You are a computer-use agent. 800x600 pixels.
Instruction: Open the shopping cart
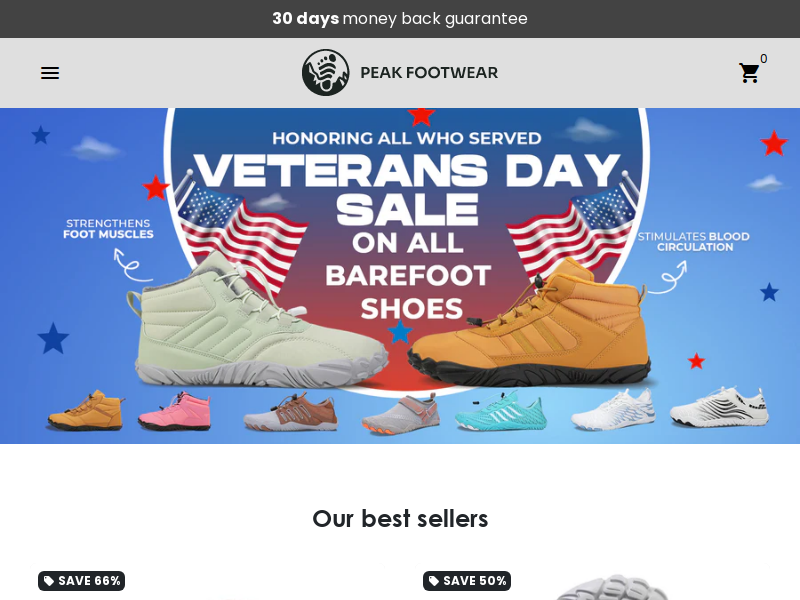point(749,73)
